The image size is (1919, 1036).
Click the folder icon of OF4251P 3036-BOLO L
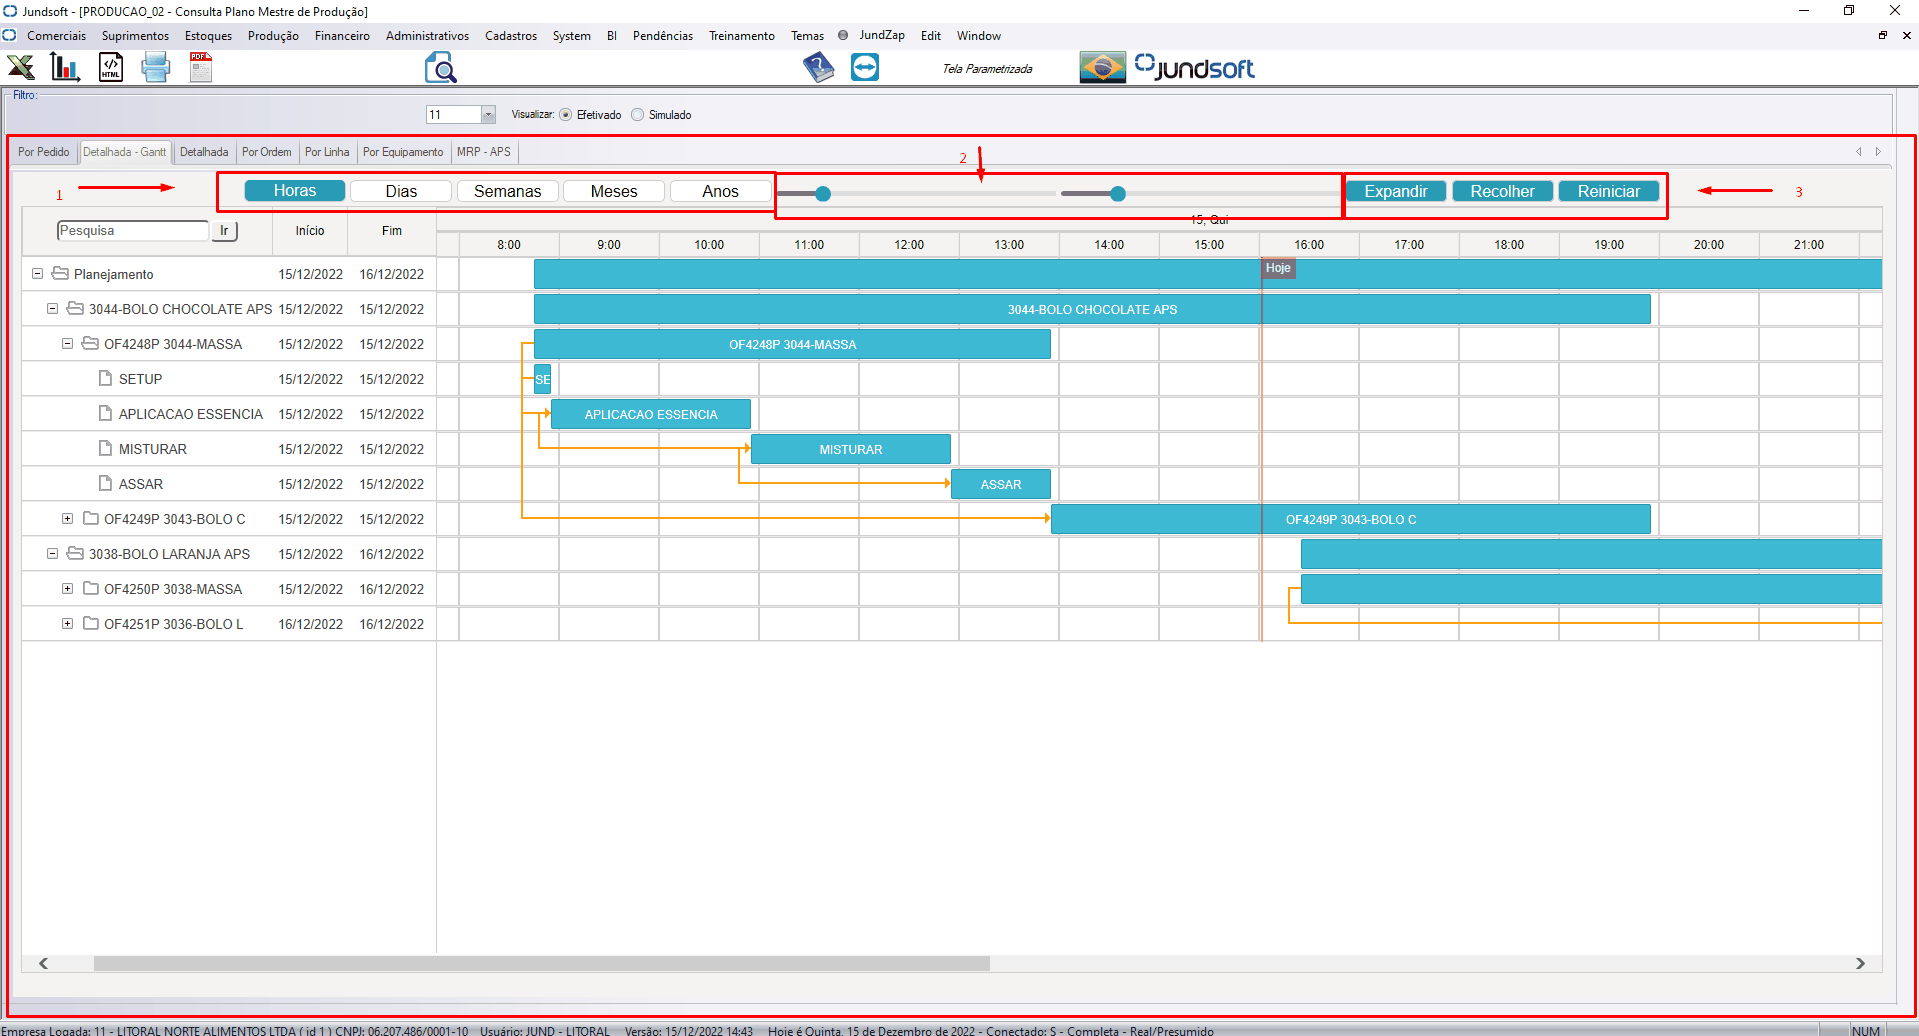tap(90, 623)
